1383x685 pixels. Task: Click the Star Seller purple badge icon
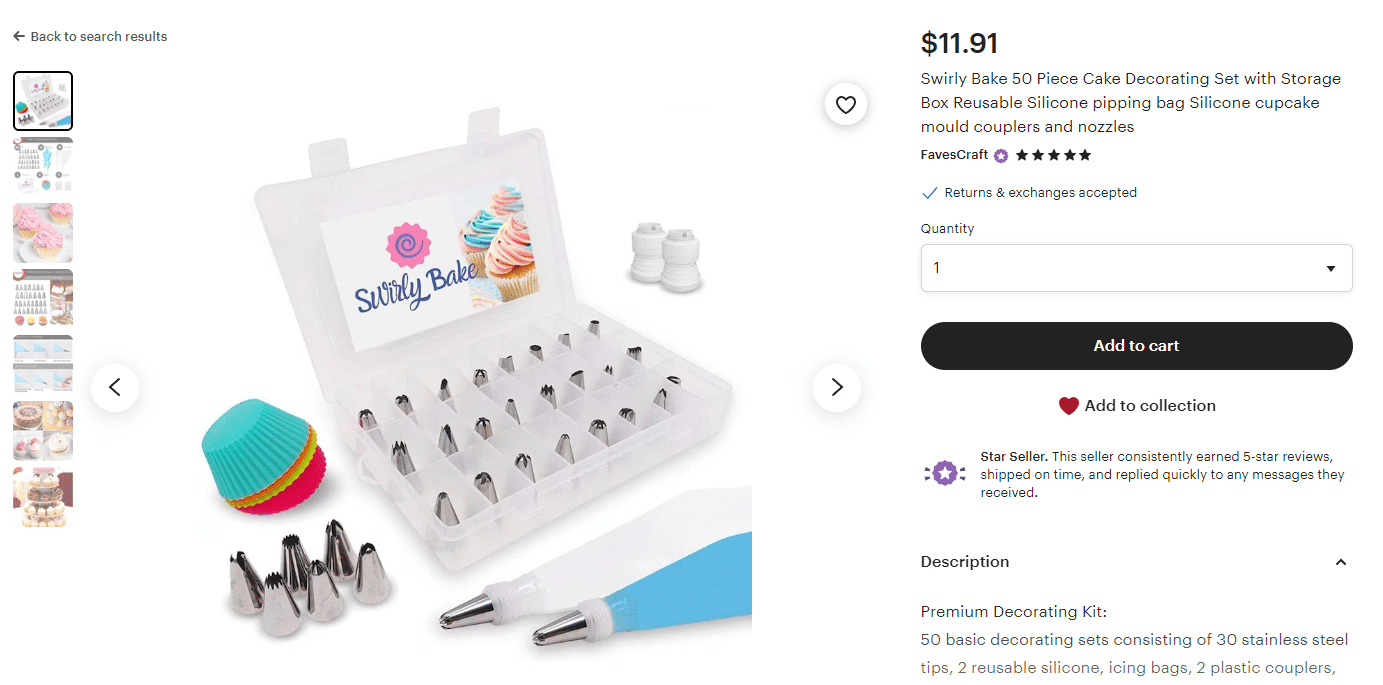[x=945, y=473]
